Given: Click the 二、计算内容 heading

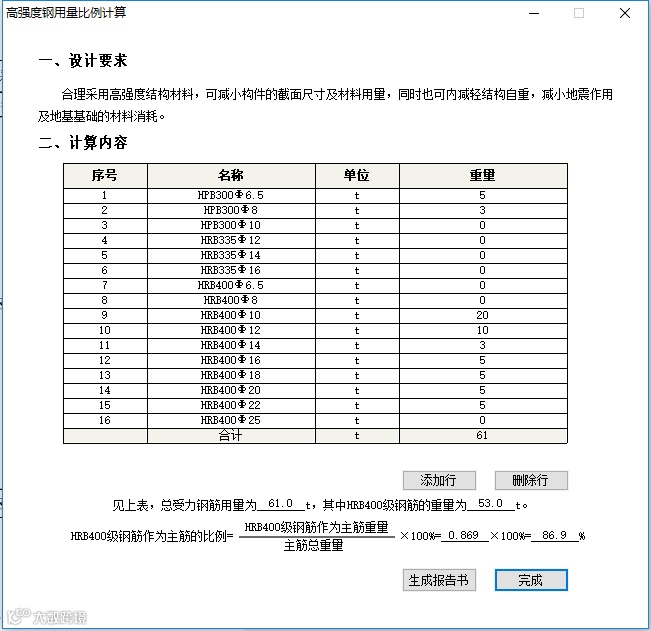Looking at the screenshot, I should (83, 142).
